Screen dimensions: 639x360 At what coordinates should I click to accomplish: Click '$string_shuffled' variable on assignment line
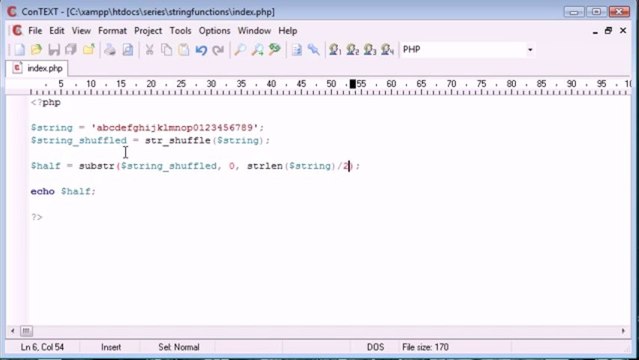(79, 141)
